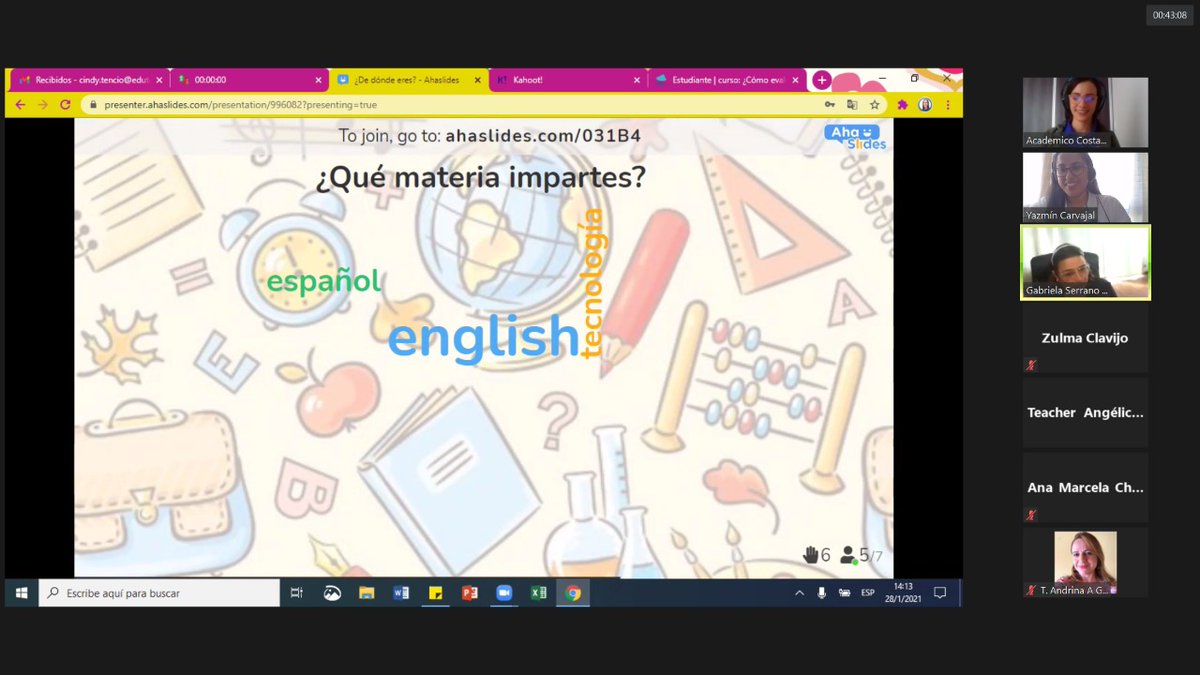
Task: Switch to the Estudiante curso tab
Action: point(727,80)
